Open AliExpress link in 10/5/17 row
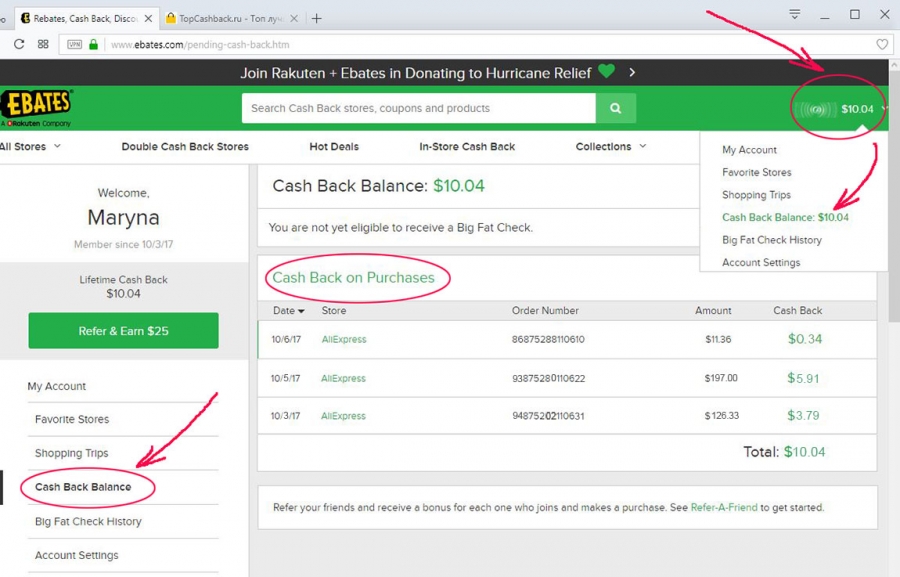900x577 pixels. [343, 378]
